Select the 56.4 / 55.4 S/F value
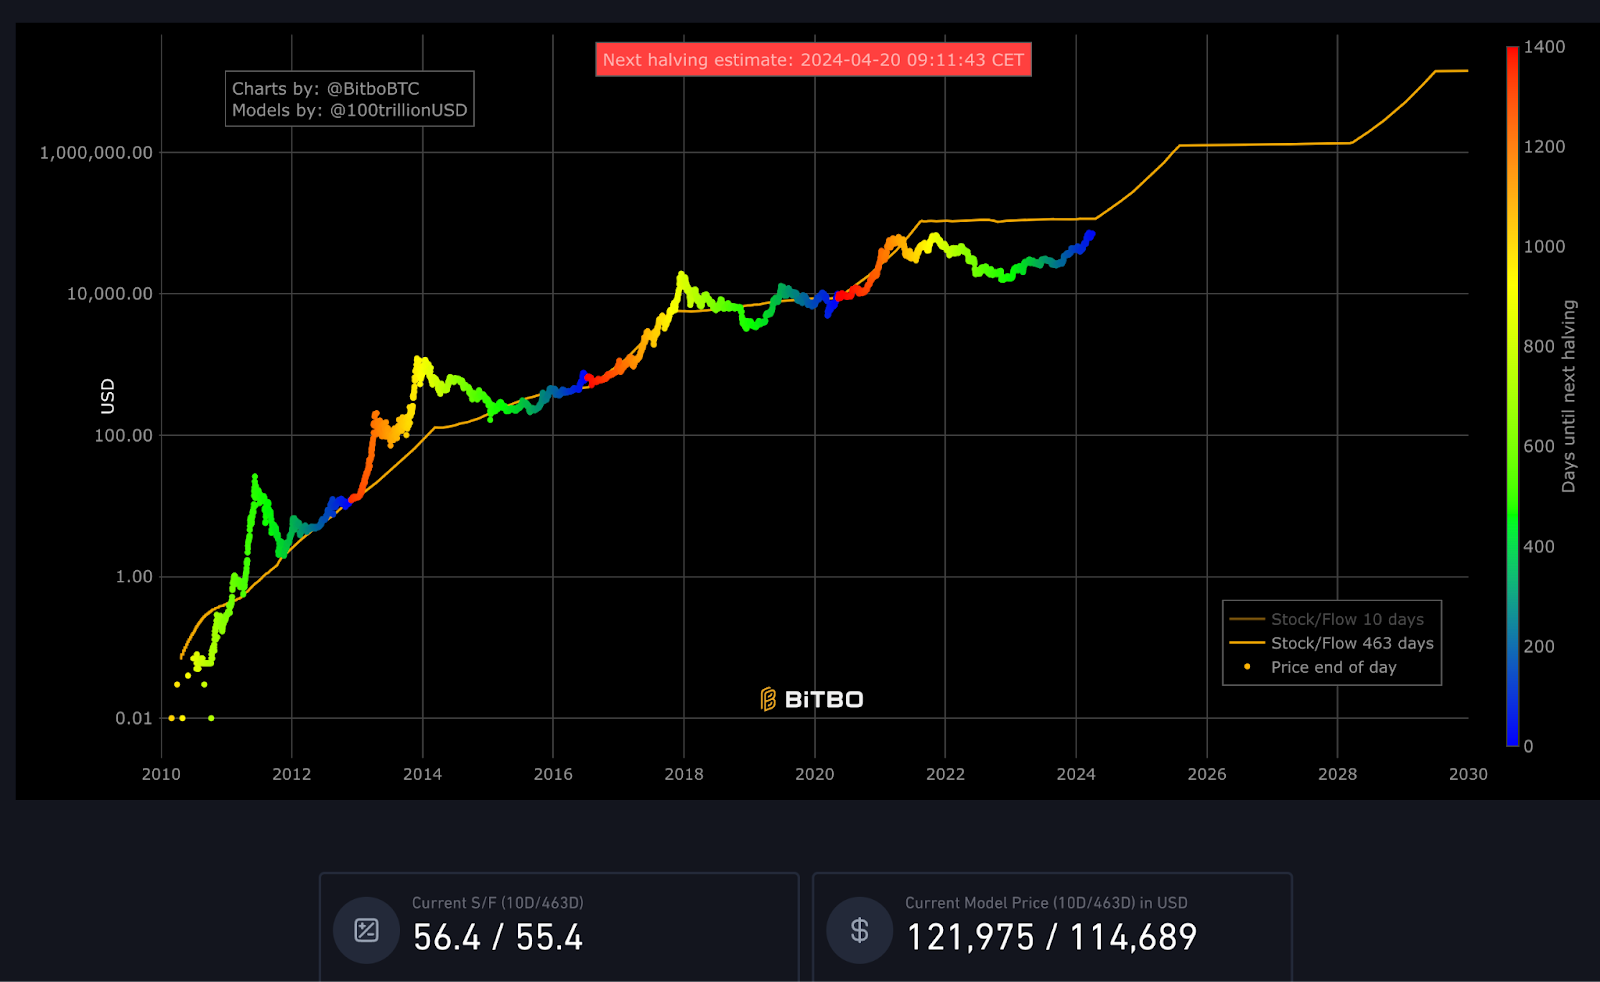1600x982 pixels. [x=497, y=937]
